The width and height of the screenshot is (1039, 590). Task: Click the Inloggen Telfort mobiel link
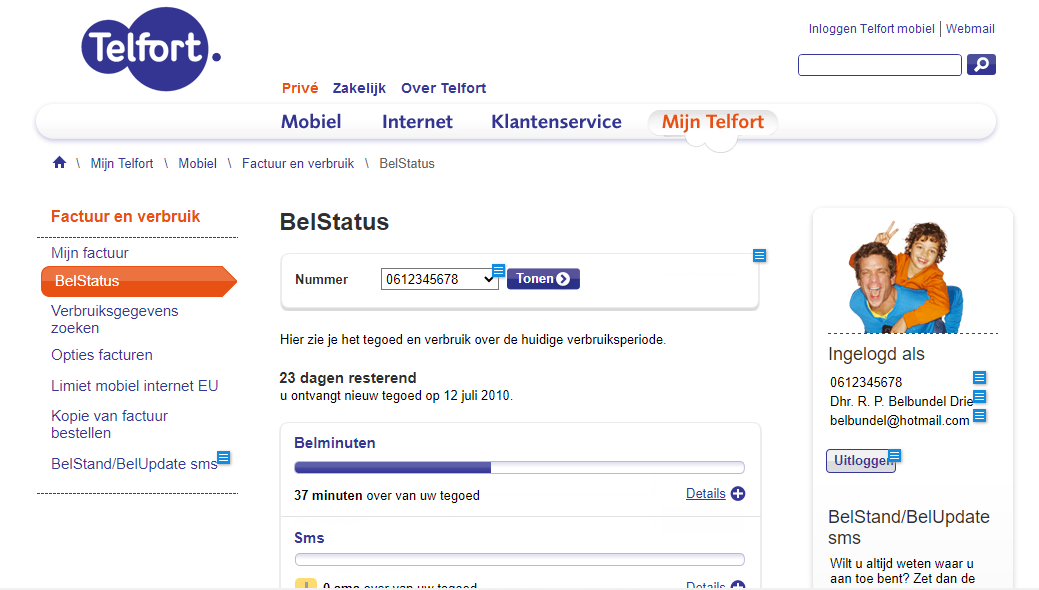click(x=871, y=29)
